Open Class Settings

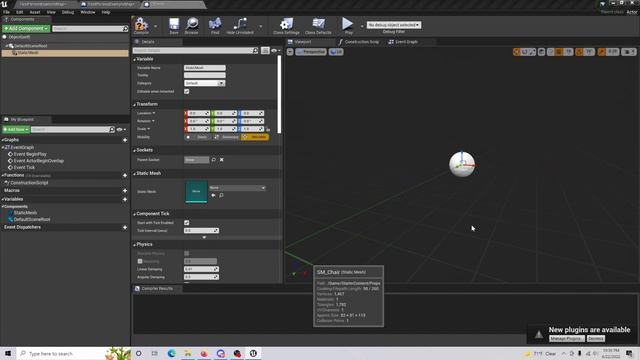[x=286, y=26]
